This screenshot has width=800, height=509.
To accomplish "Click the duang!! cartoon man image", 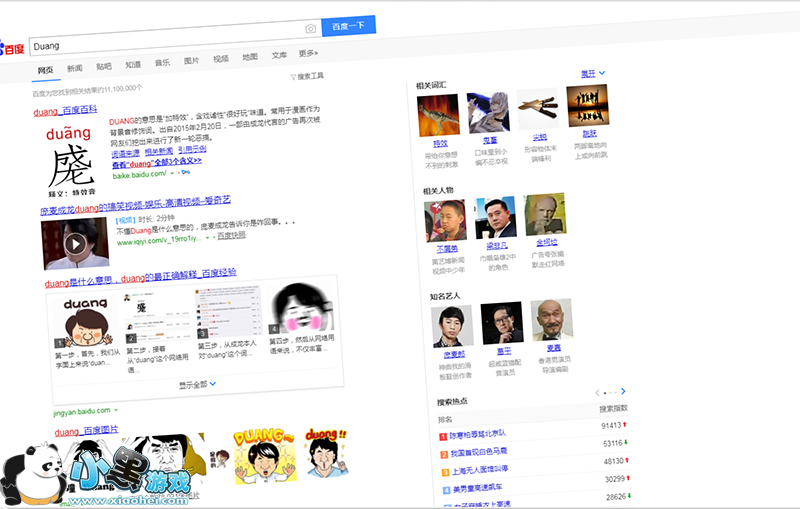I will click(326, 452).
